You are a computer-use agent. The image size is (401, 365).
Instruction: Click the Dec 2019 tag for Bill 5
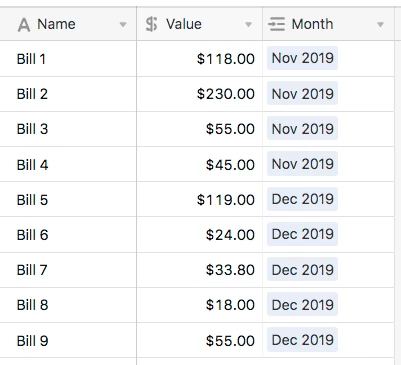coord(302,199)
